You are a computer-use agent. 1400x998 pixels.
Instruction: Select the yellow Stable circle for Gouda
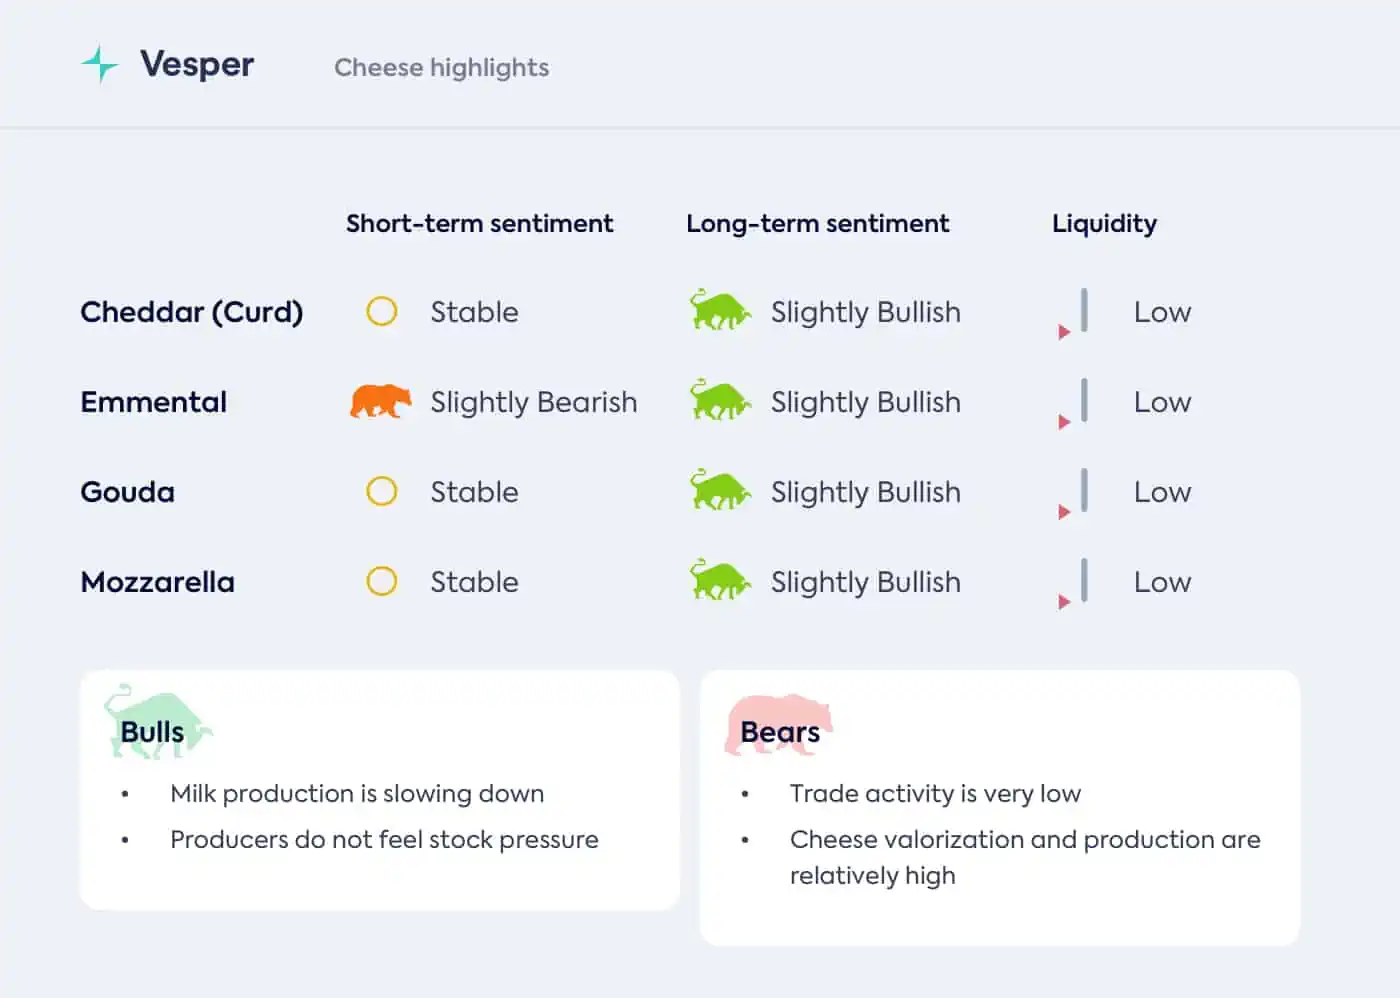coord(381,492)
